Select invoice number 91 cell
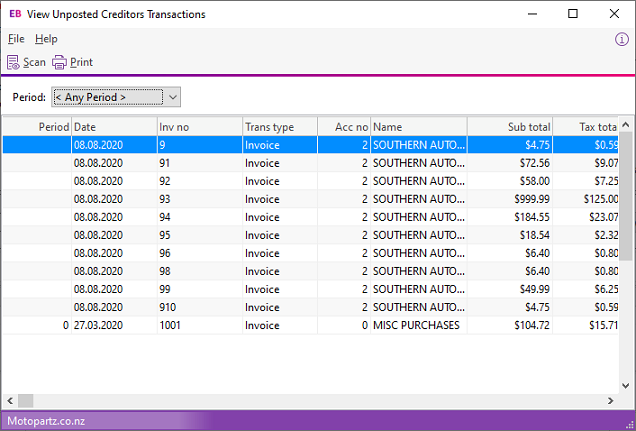 click(x=200, y=163)
